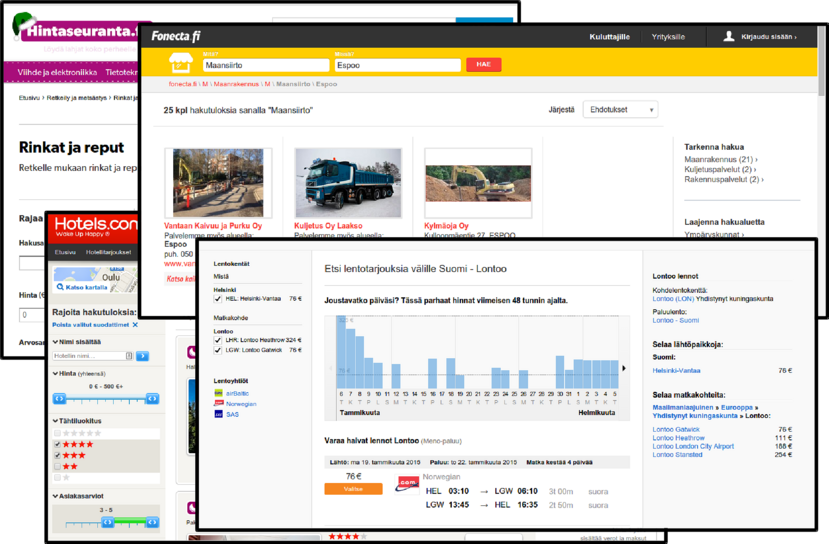Check the one-star rating checkbox

(57, 477)
